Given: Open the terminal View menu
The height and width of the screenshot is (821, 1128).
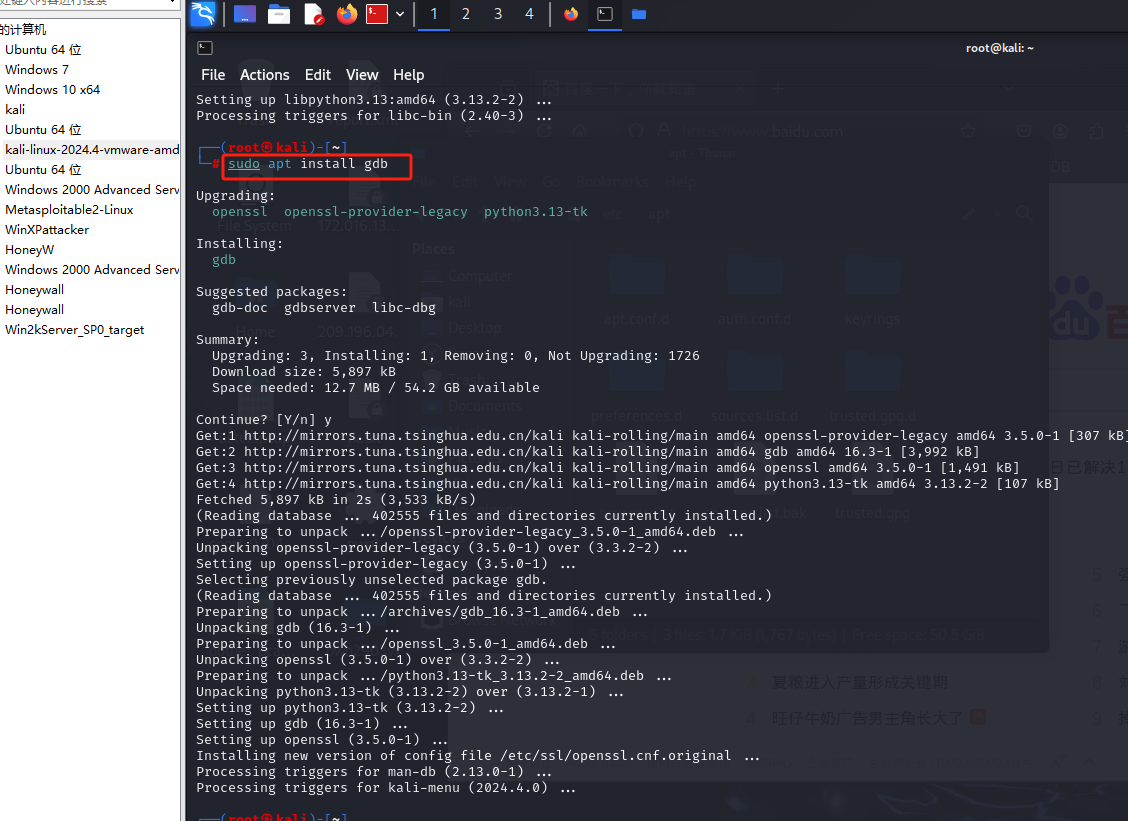Looking at the screenshot, I should (x=362, y=75).
